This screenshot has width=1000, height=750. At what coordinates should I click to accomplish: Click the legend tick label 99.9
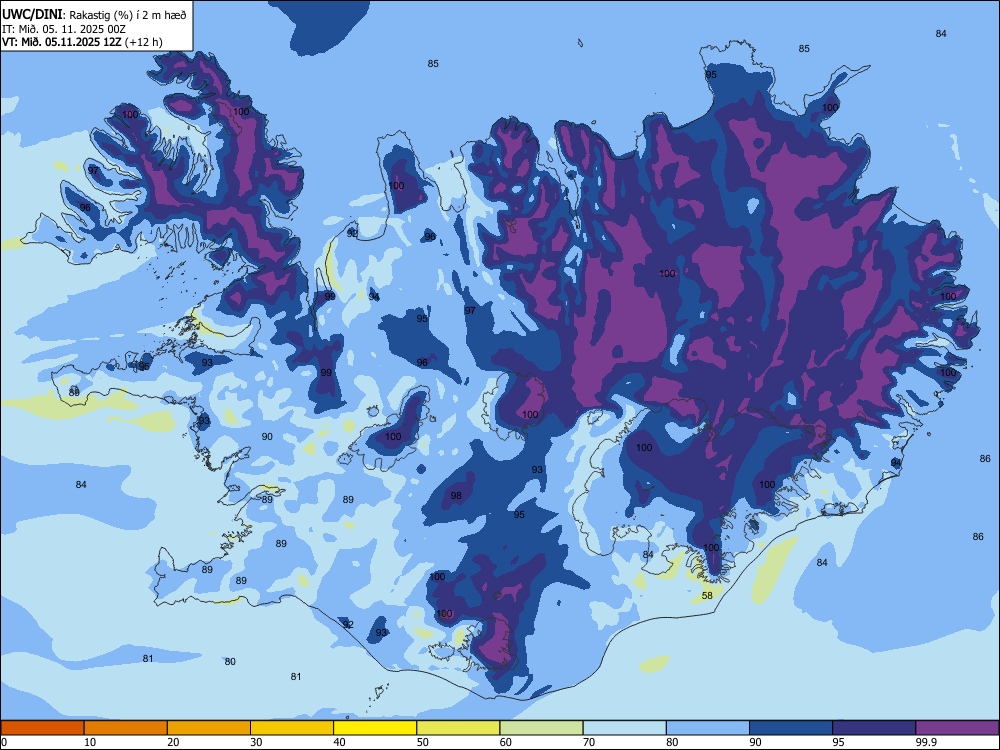[x=925, y=742]
